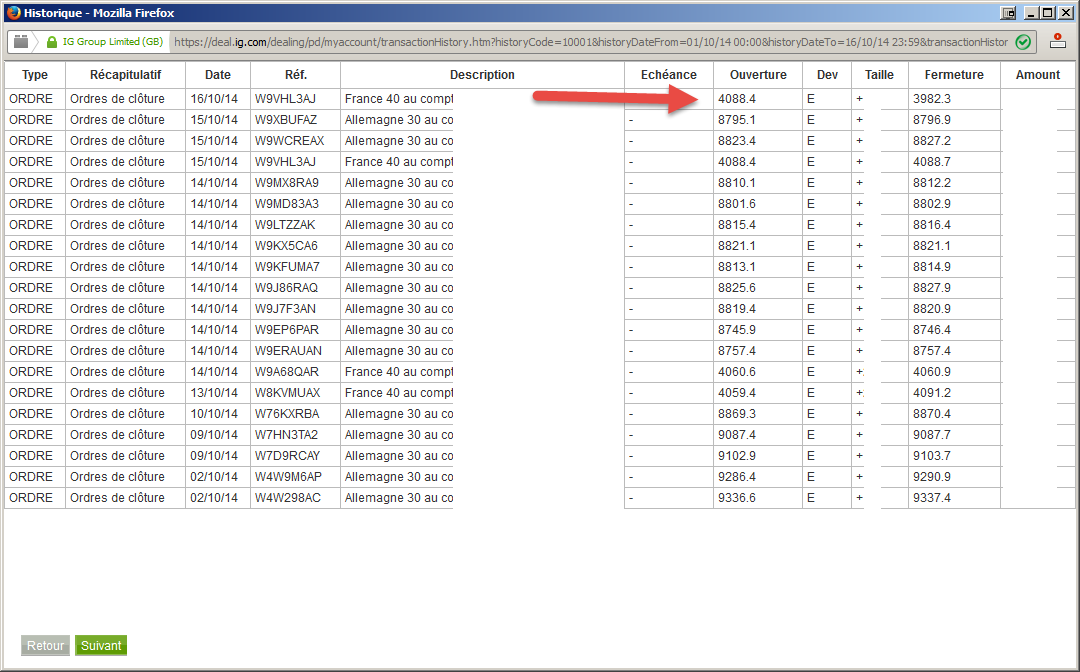Viewport: 1080px width, 672px height.
Task: Click the Fermeture column header
Action: [x=954, y=75]
